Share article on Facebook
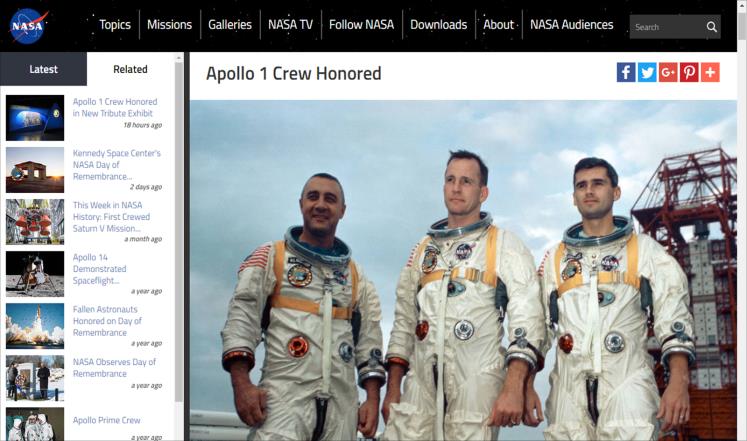 (626, 72)
